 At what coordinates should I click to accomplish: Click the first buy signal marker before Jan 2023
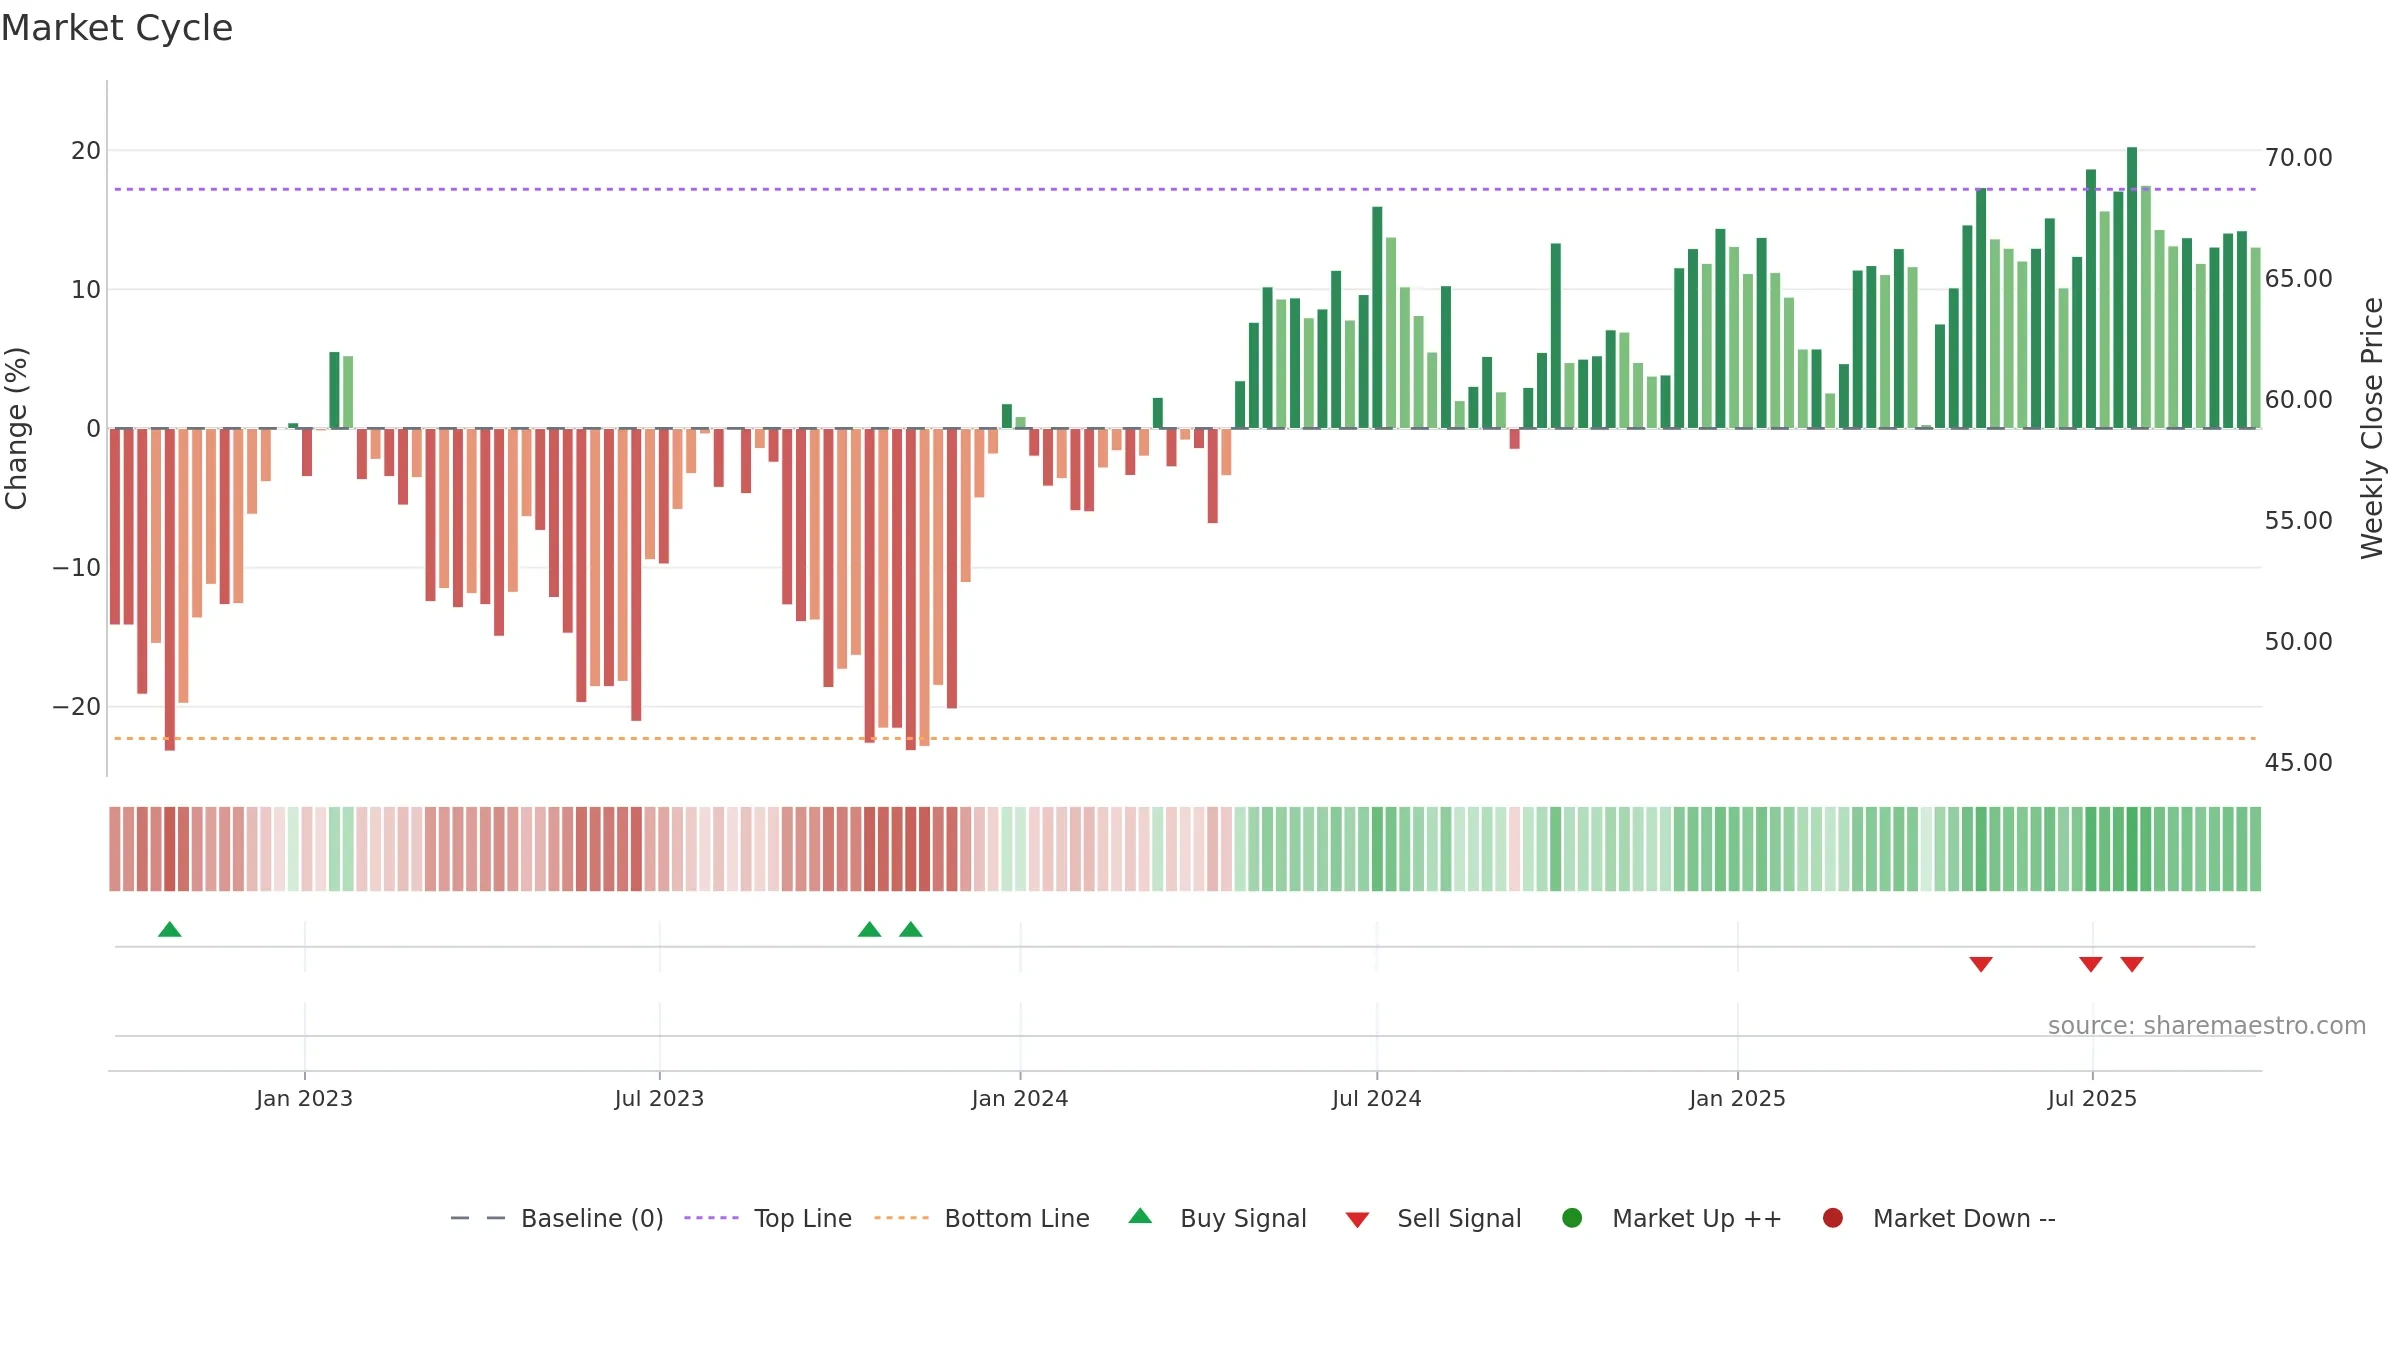click(170, 929)
